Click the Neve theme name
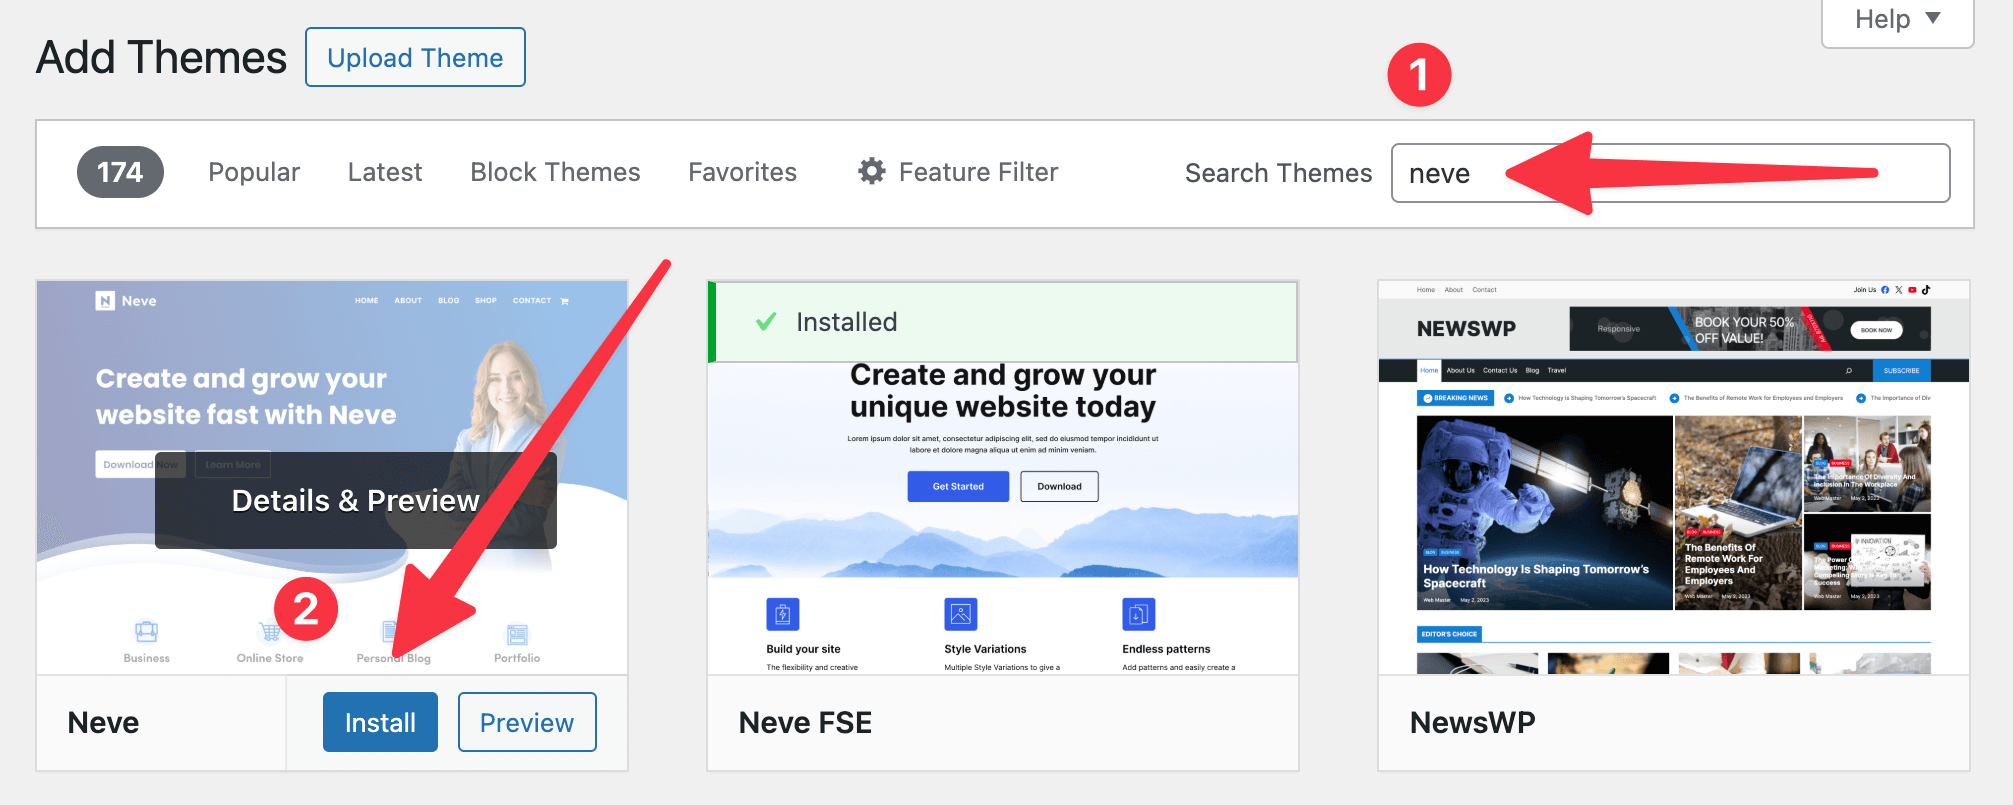The width and height of the screenshot is (2013, 805). coord(103,722)
